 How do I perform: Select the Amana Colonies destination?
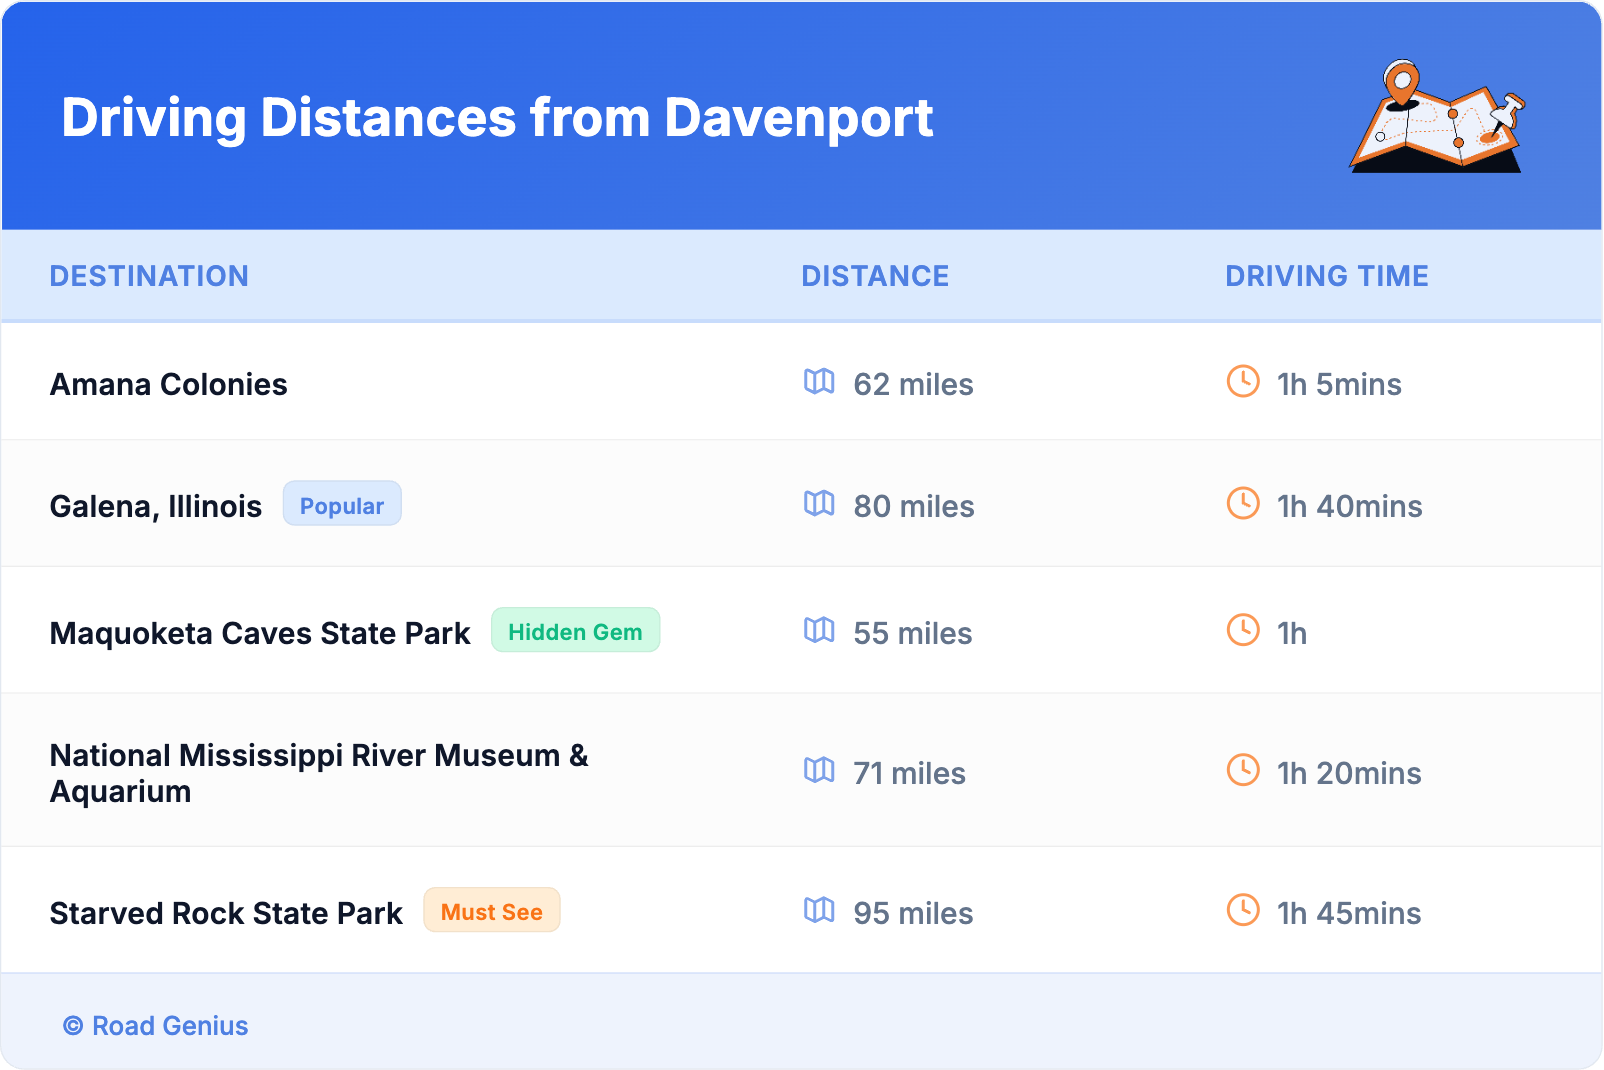pos(169,385)
